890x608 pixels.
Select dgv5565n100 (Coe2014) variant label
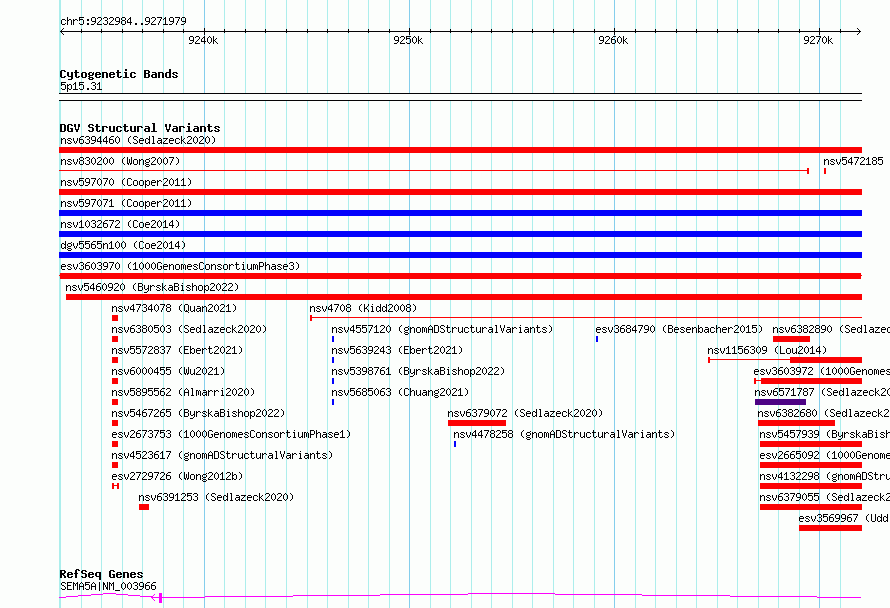(123, 245)
